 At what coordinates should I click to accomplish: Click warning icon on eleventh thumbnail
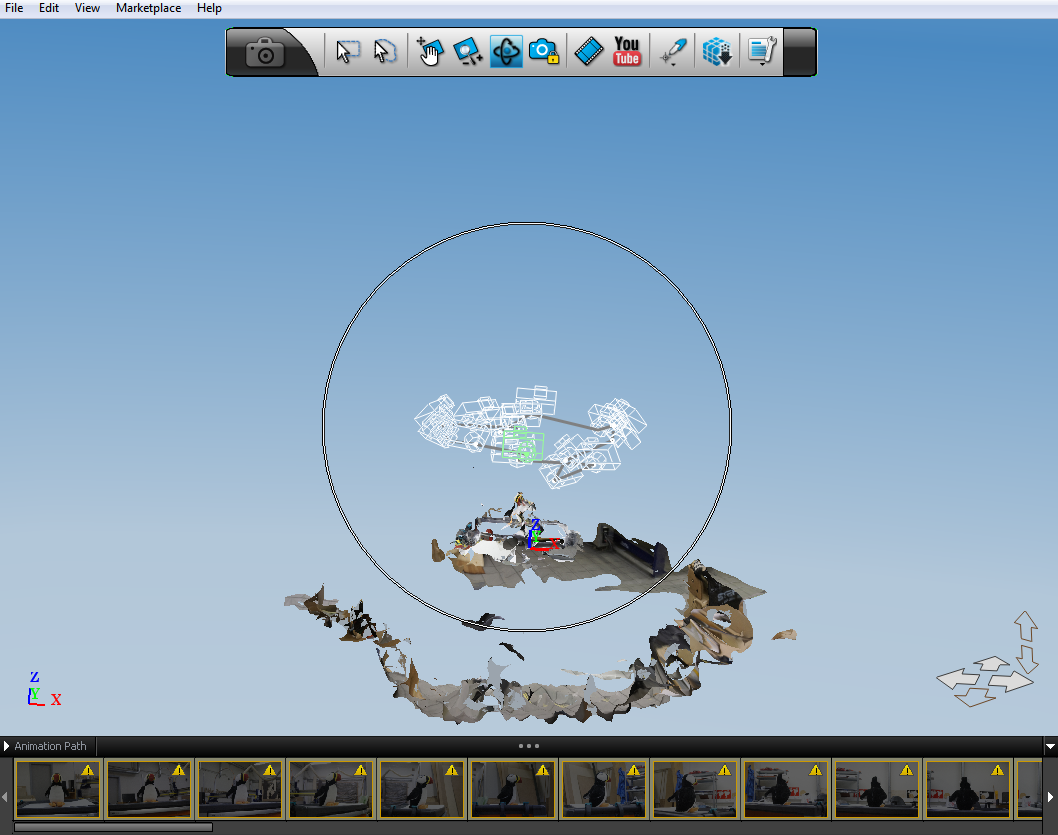(997, 770)
